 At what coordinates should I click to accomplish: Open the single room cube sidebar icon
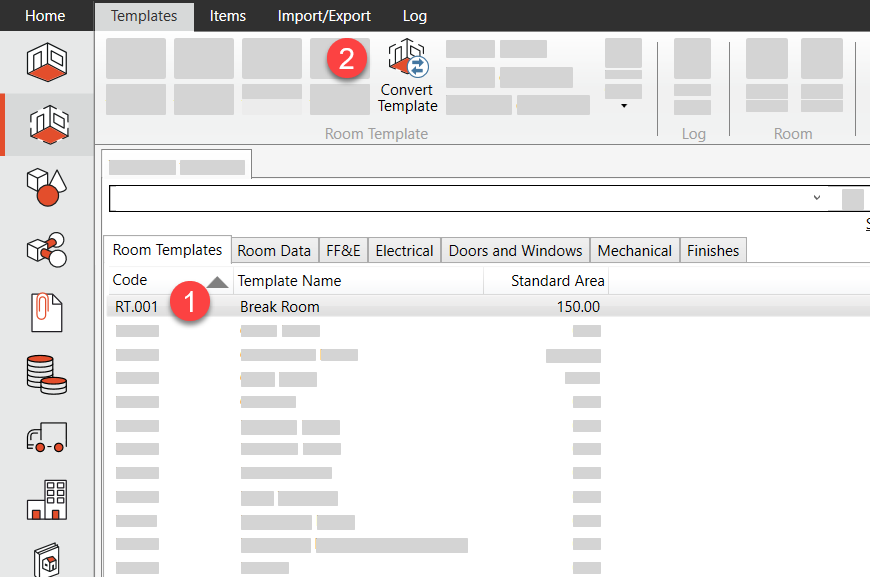(47, 60)
